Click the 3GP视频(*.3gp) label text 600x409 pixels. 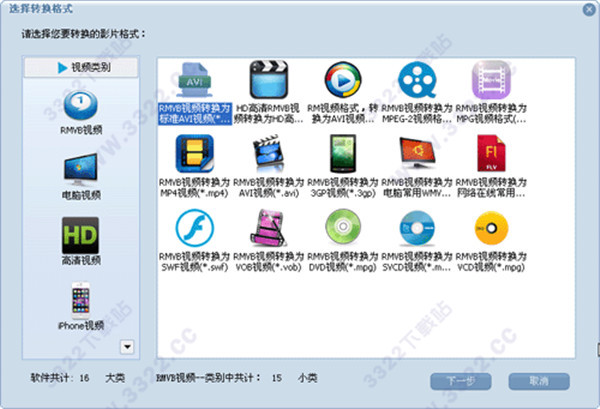343,193
